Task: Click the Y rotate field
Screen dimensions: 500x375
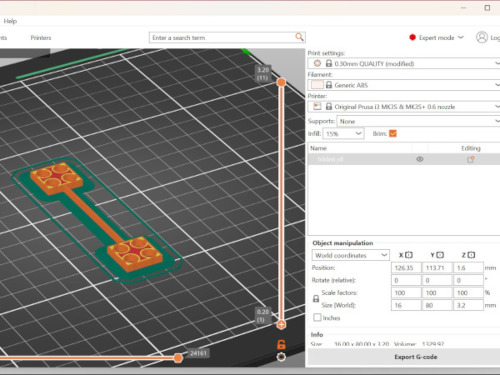Action: tap(437, 280)
